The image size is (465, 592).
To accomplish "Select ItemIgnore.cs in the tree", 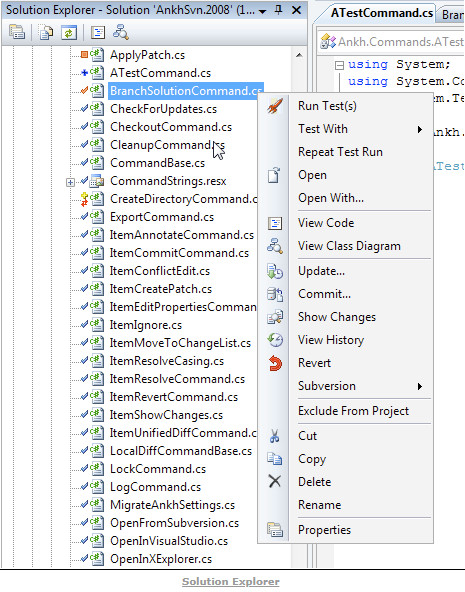I will tap(146, 325).
